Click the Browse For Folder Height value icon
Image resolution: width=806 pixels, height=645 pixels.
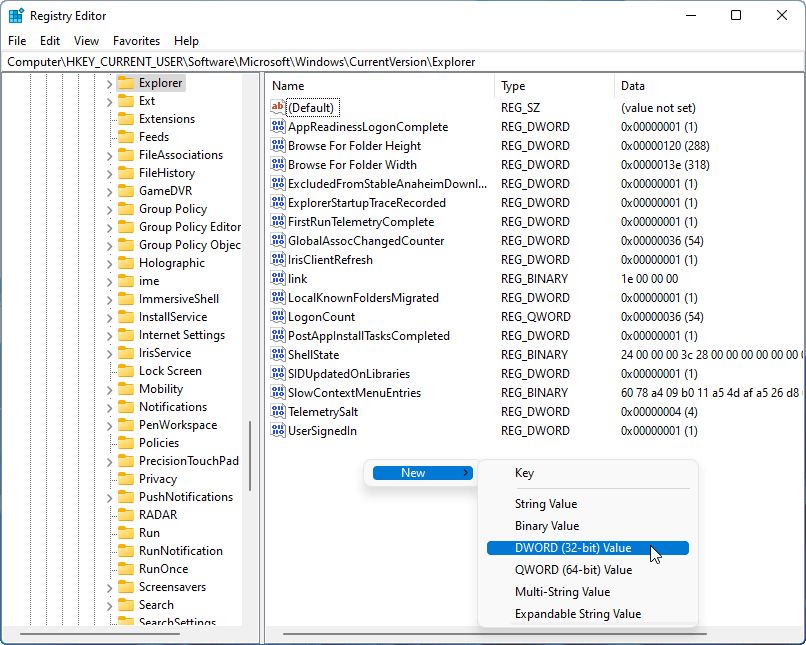click(x=278, y=145)
